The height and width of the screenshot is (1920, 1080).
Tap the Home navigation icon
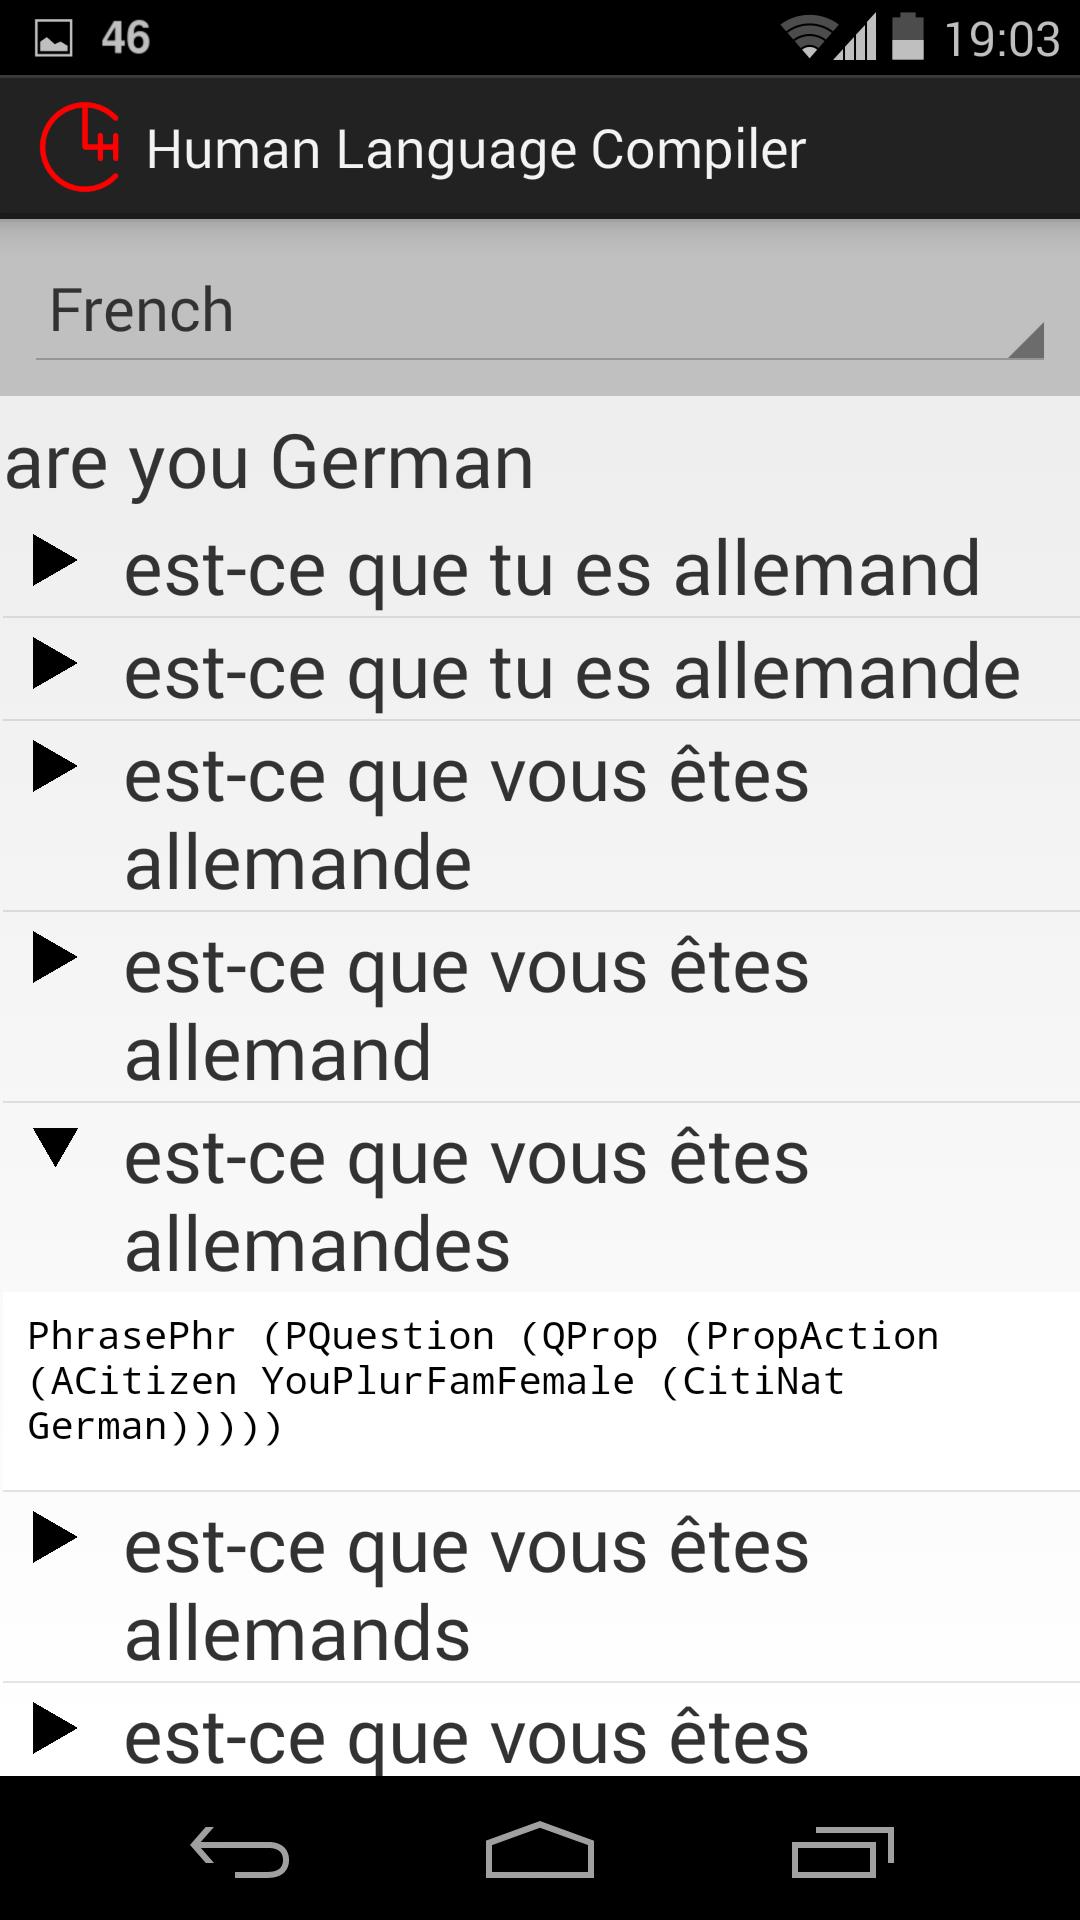(540, 1850)
